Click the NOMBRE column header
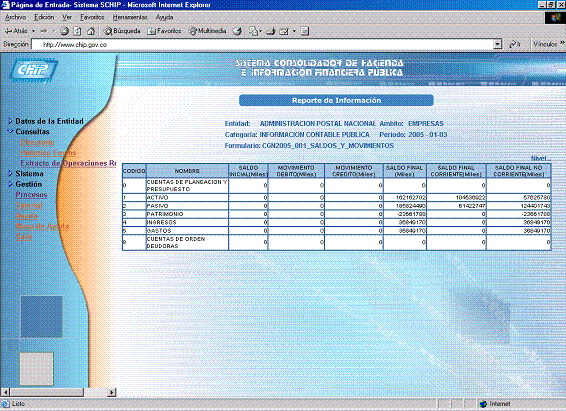 [187, 171]
